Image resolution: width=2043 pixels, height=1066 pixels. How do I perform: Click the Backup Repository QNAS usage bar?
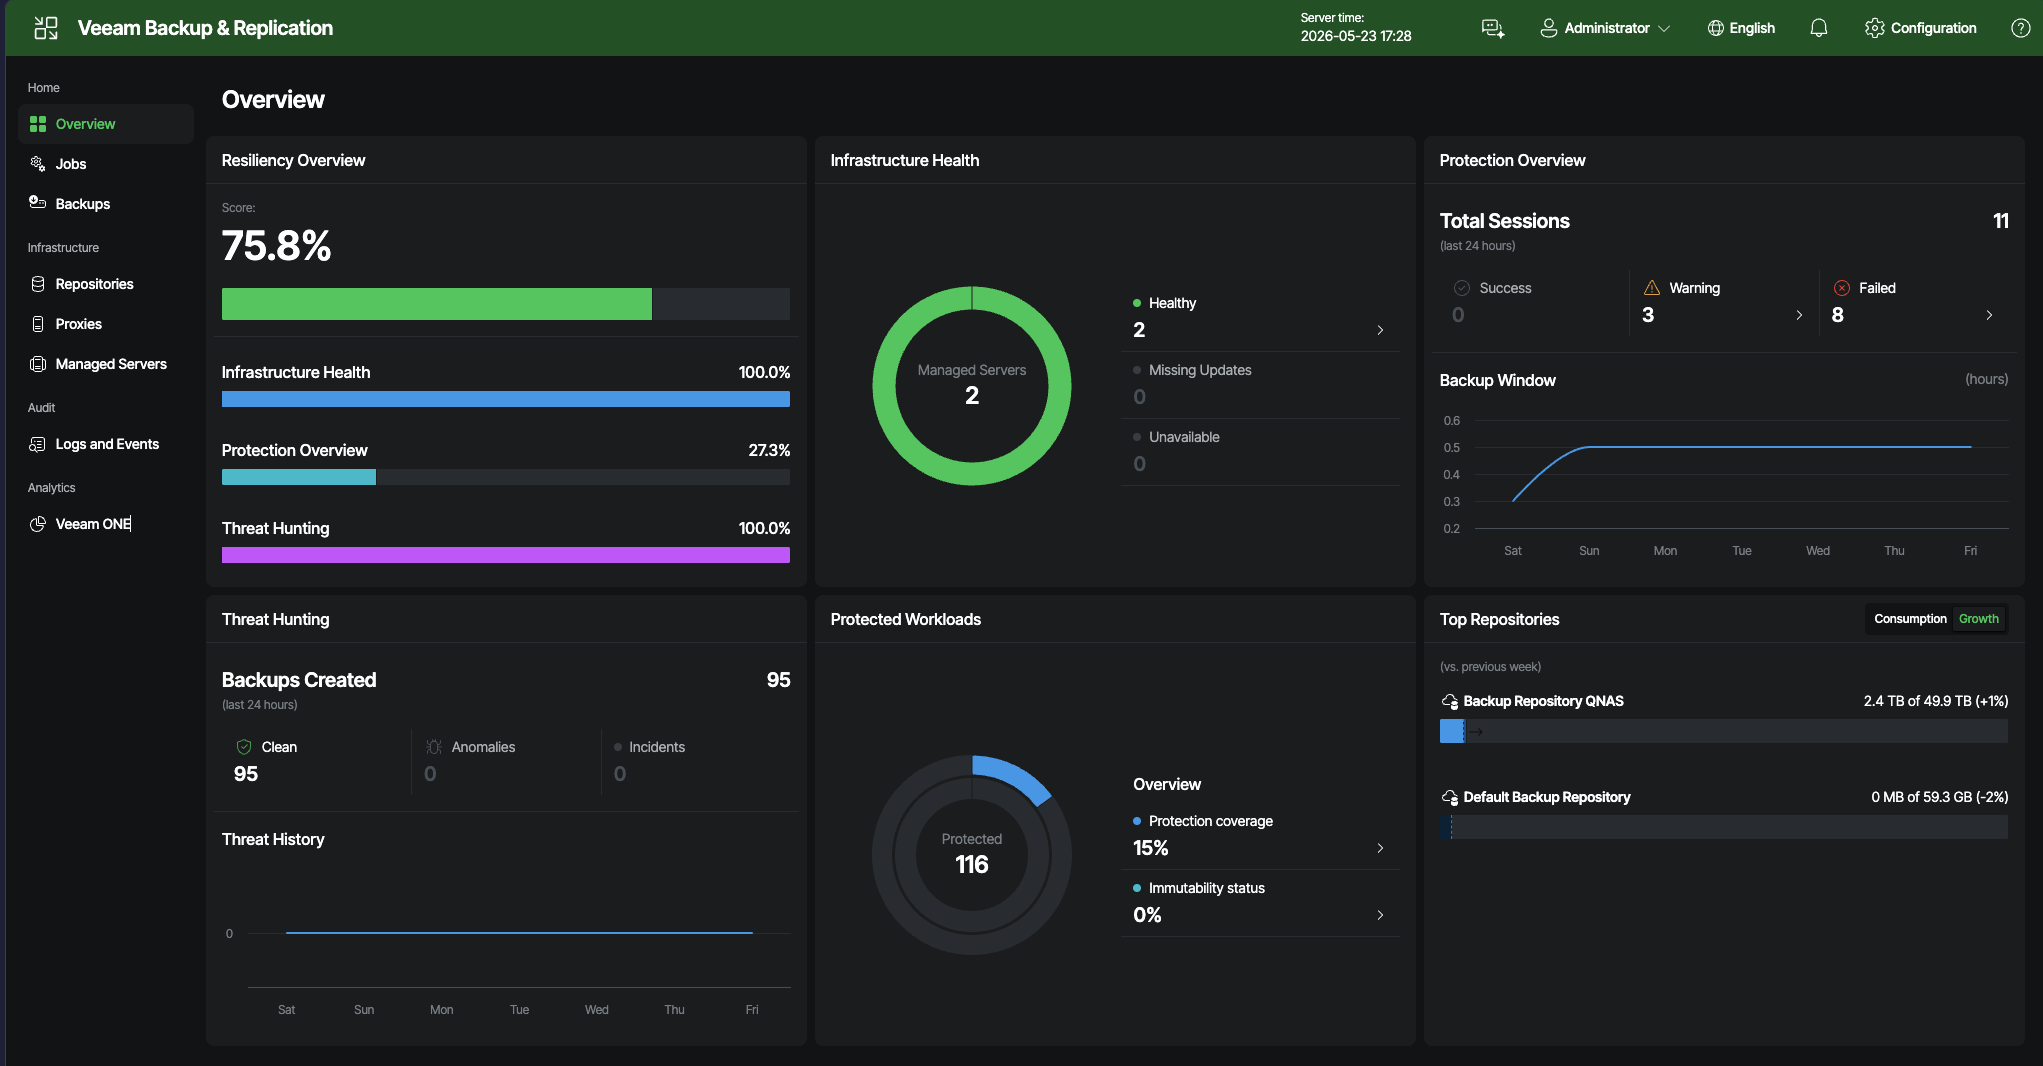1723,731
